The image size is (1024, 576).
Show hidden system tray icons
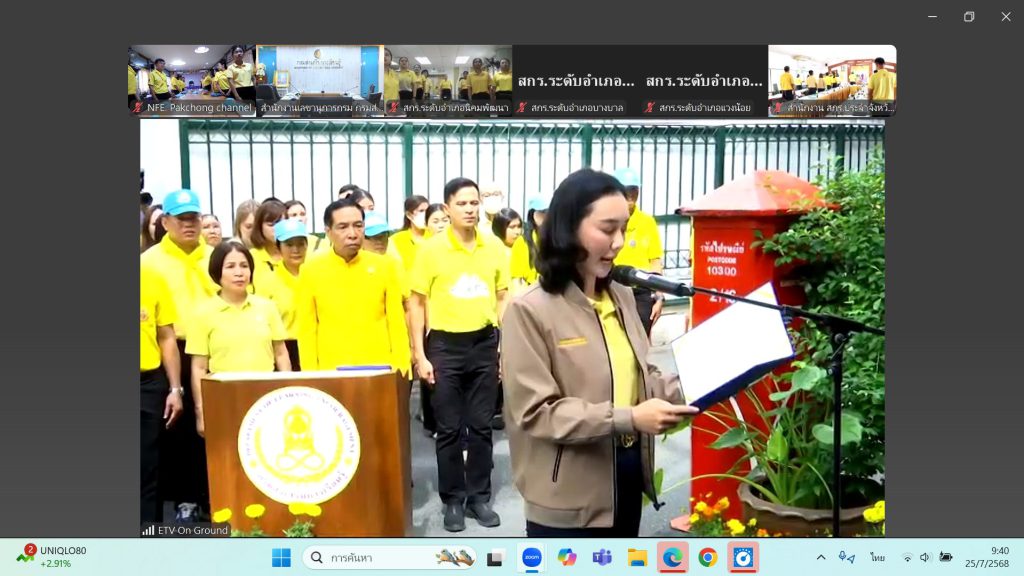click(821, 557)
